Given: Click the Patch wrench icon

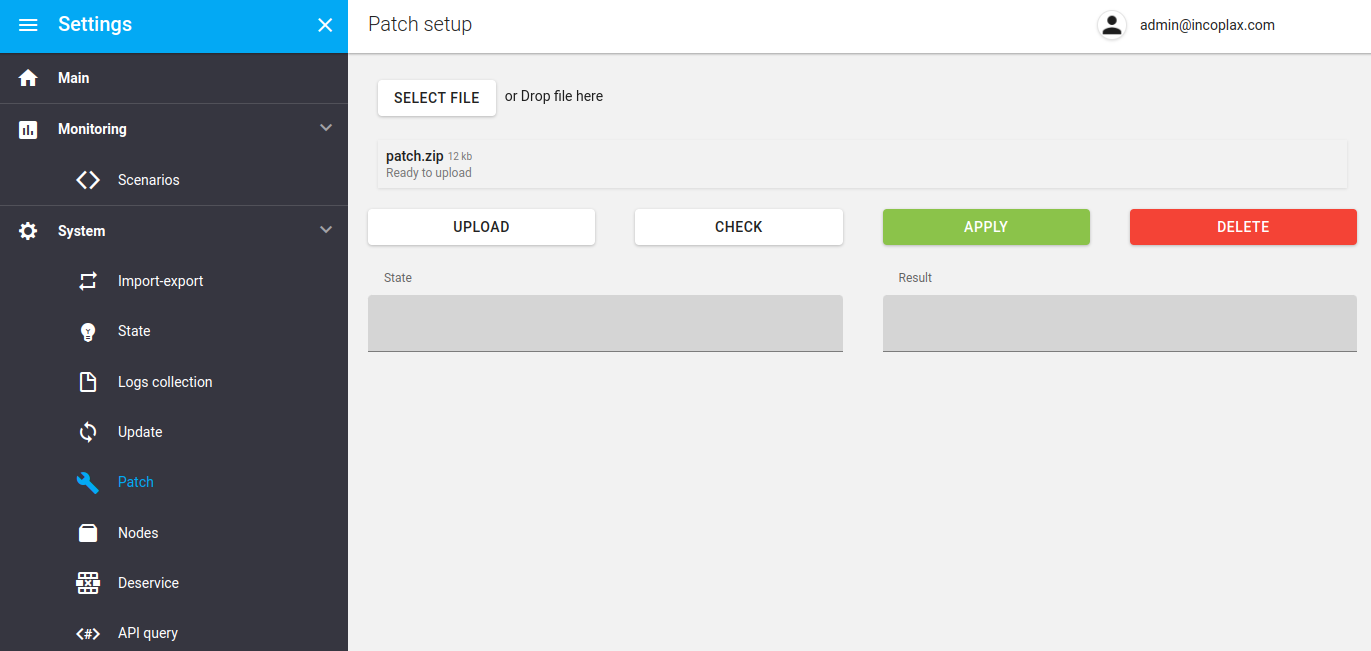Looking at the screenshot, I should [88, 482].
